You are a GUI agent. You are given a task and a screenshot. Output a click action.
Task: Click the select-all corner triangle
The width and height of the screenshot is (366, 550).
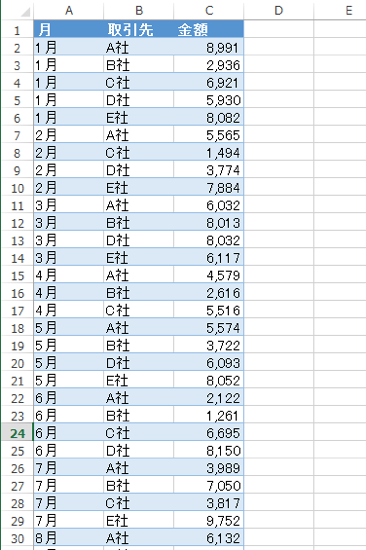tap(25, 12)
